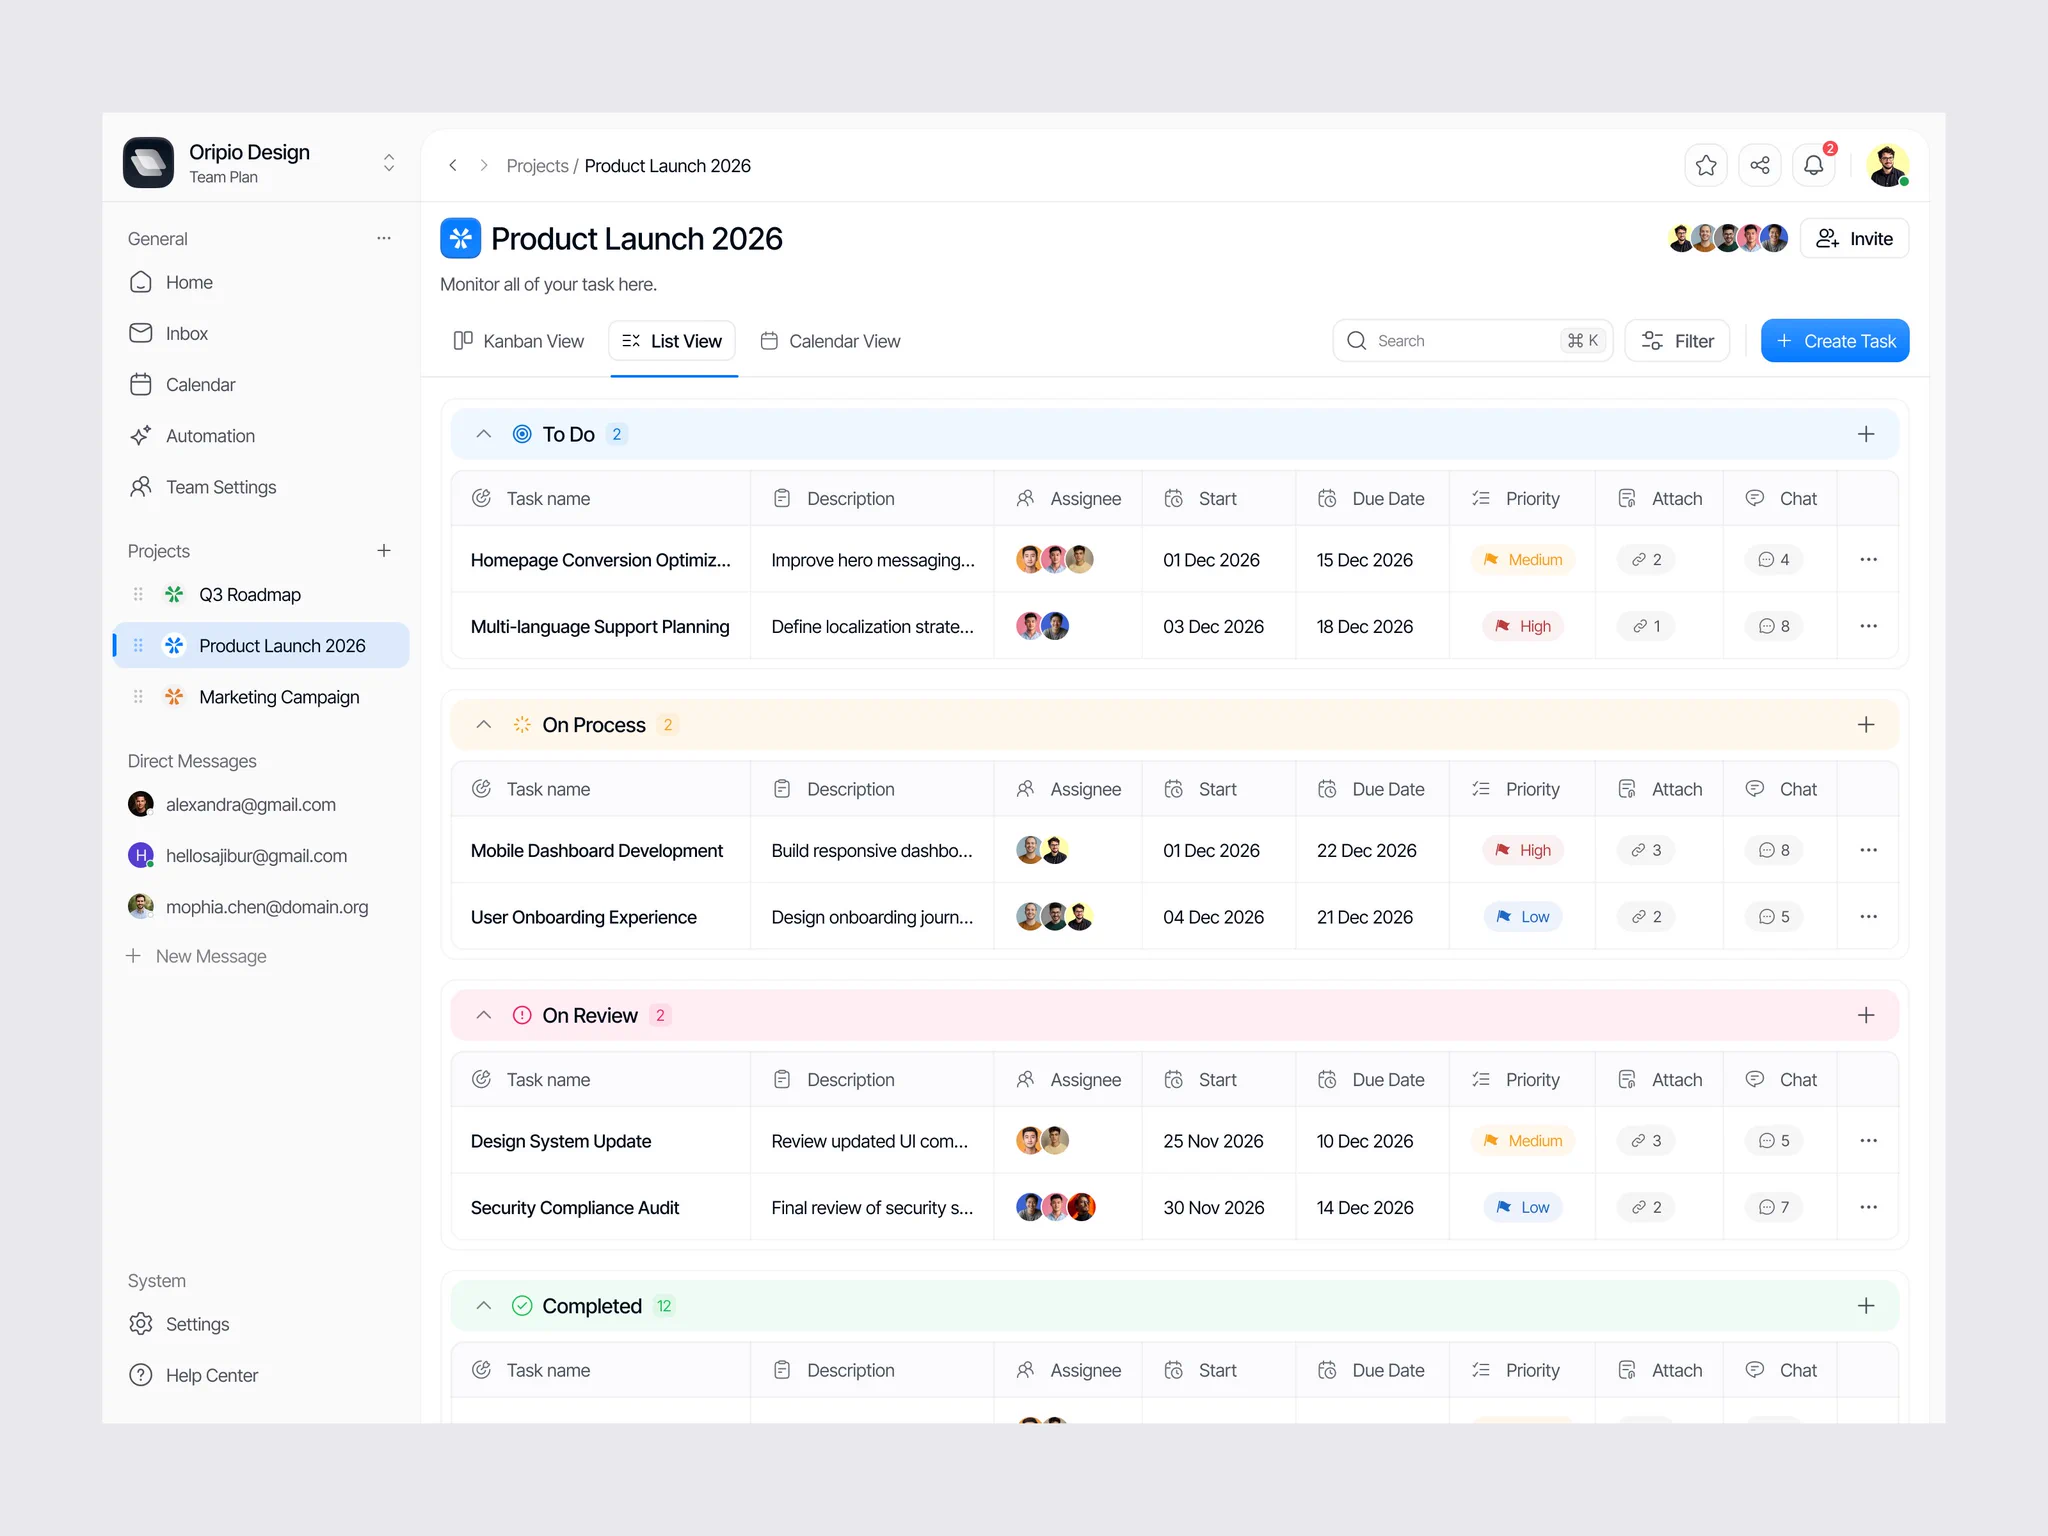The width and height of the screenshot is (2048, 1536).
Task: Open more options for Homepage Conversion row
Action: pyautogui.click(x=1868, y=560)
